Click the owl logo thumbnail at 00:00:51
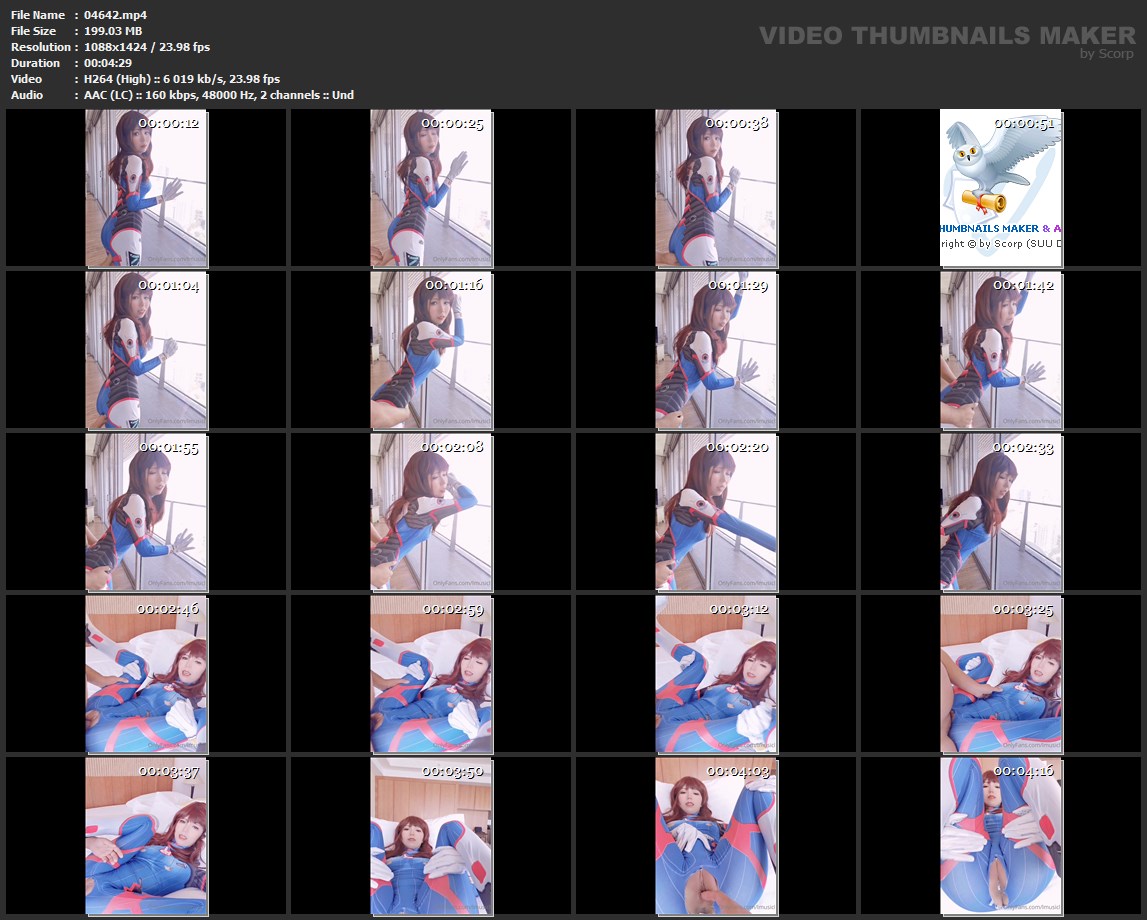The height and width of the screenshot is (920, 1147). 1001,188
